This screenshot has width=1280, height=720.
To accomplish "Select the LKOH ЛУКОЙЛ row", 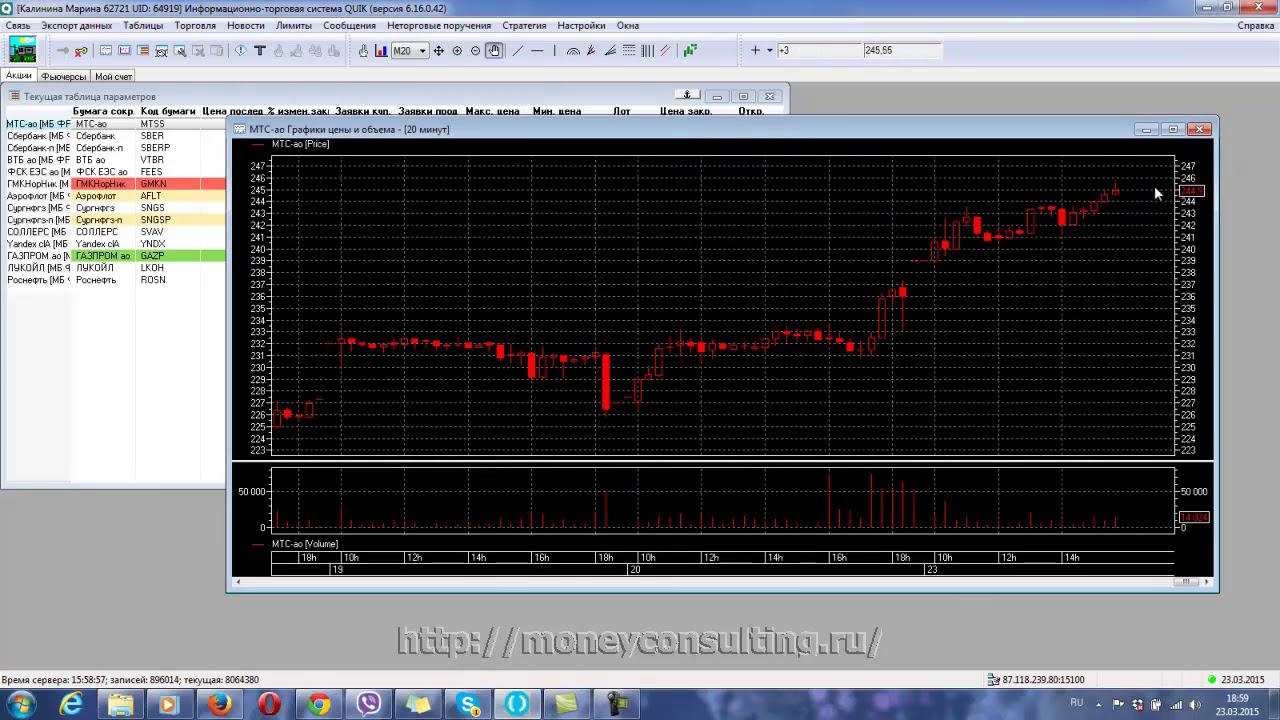I will (x=113, y=268).
